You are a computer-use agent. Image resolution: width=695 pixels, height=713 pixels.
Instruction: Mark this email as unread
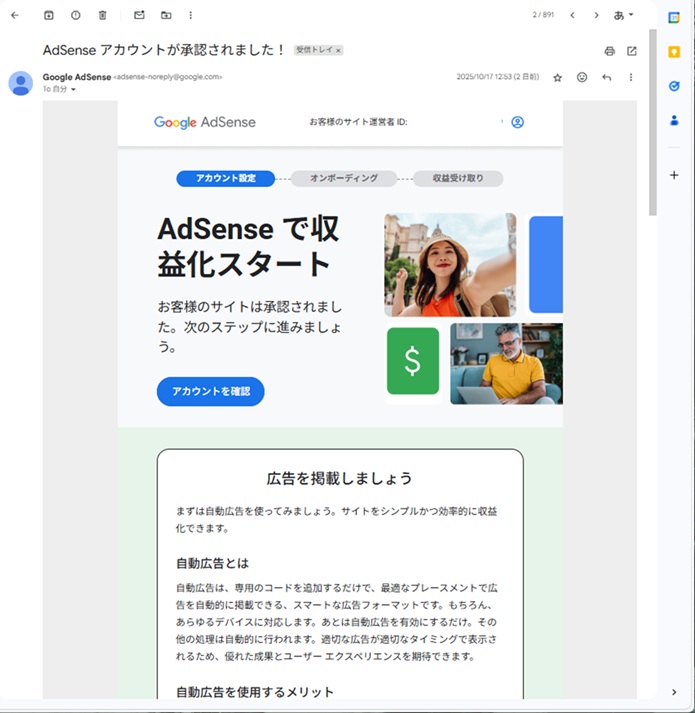click(x=139, y=15)
